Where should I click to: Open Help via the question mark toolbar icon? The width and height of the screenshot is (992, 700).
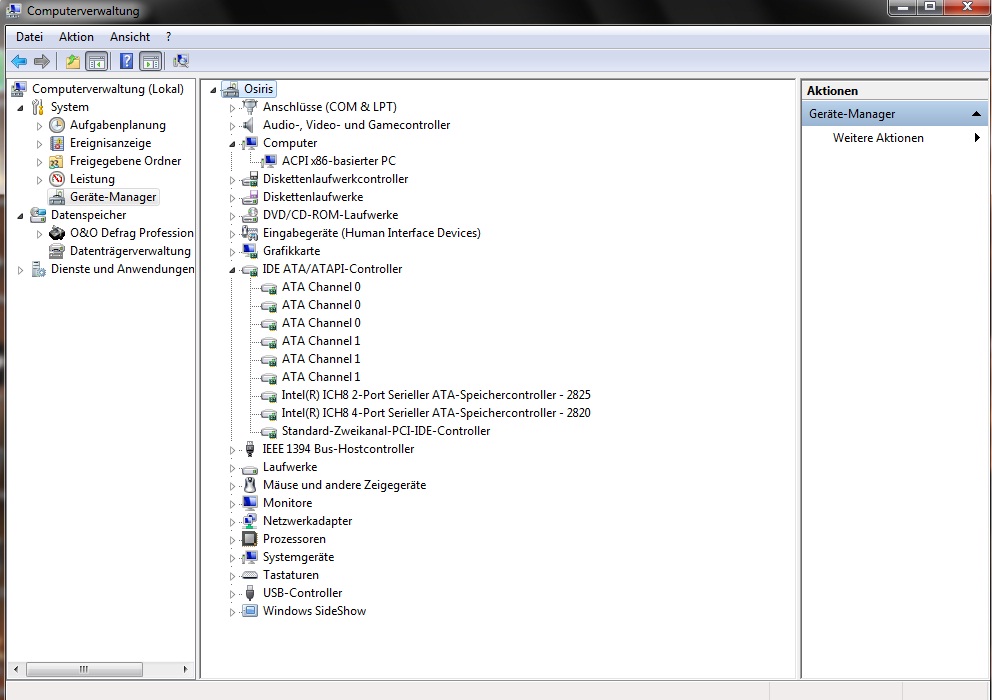pyautogui.click(x=127, y=61)
